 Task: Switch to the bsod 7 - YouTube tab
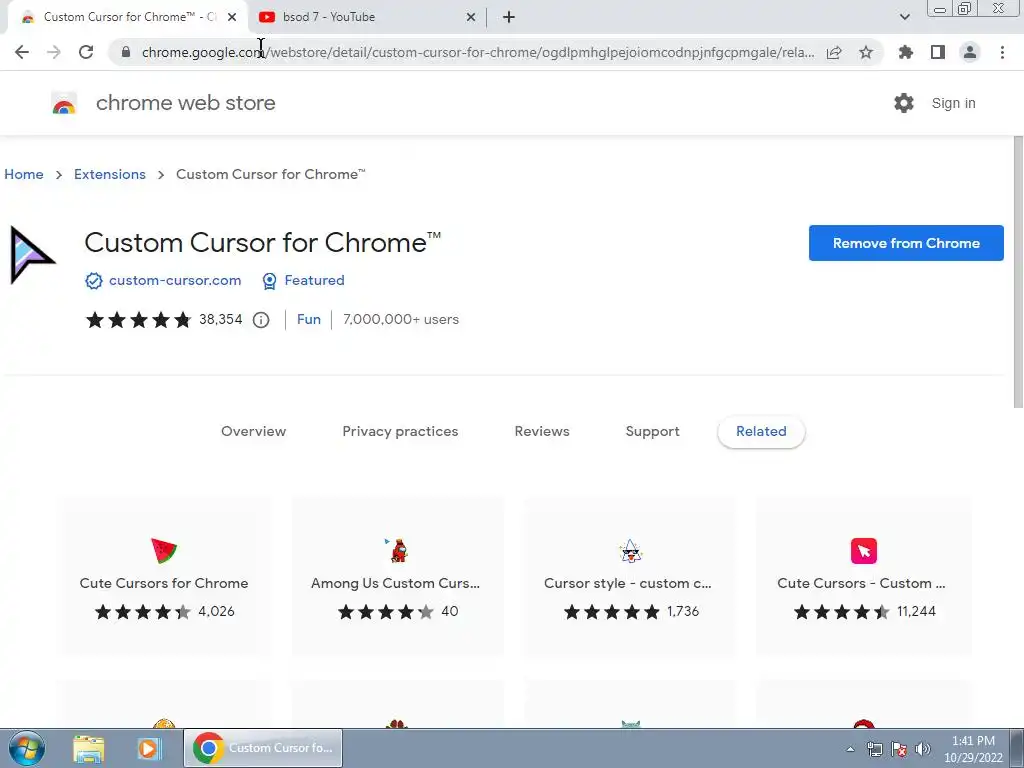tap(367, 17)
